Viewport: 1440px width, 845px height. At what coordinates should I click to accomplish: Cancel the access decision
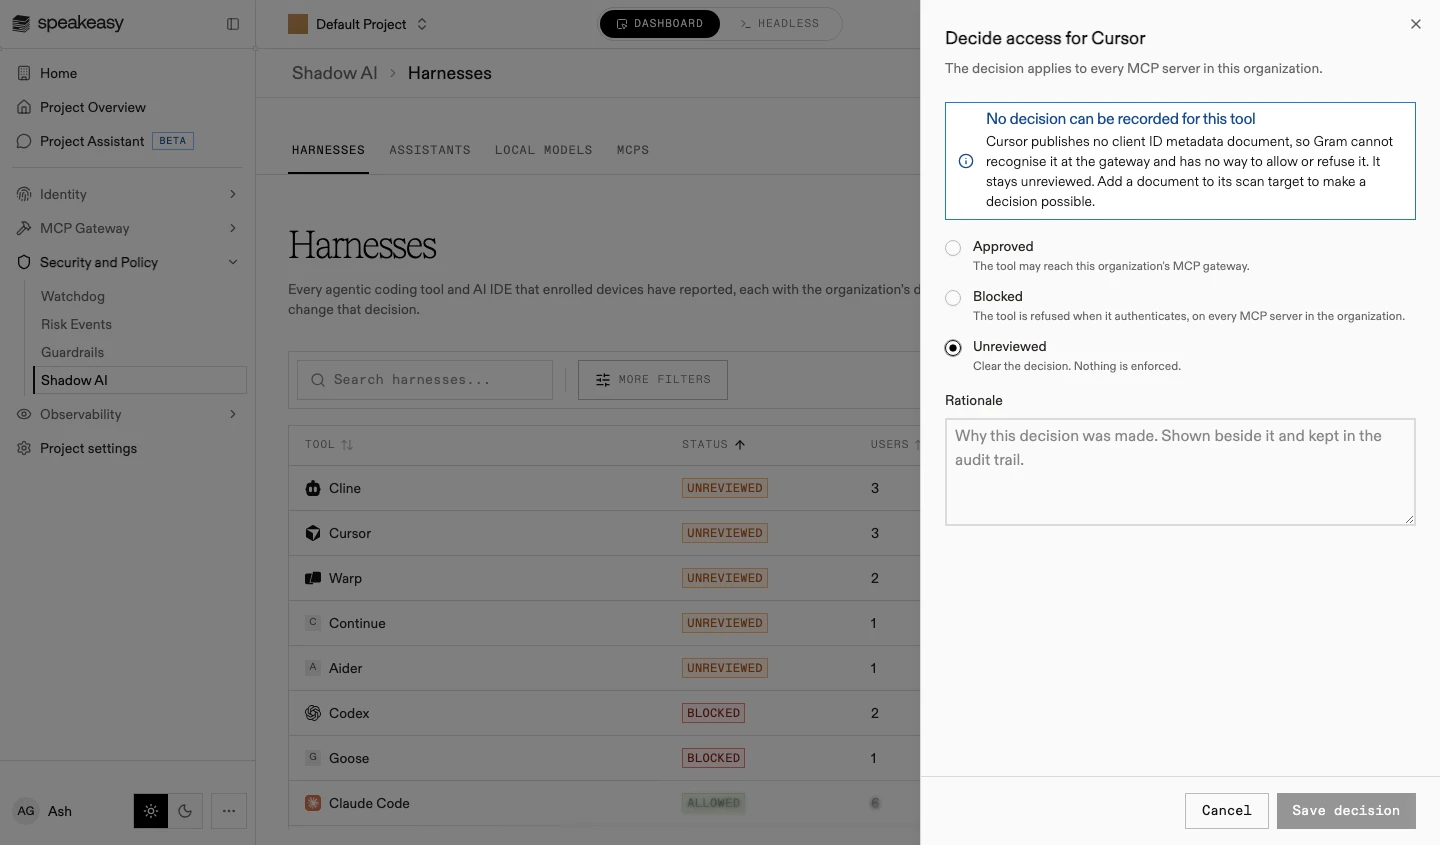[x=1227, y=811]
